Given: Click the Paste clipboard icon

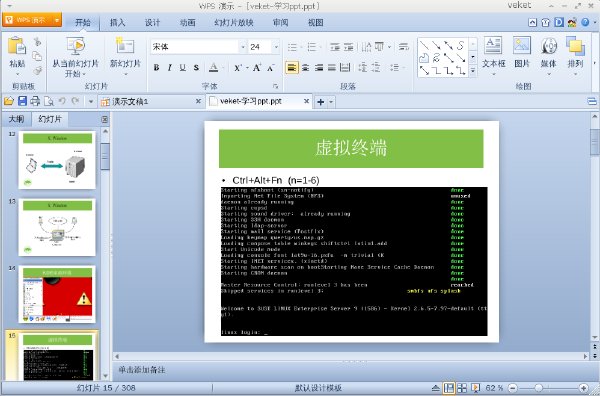Looking at the screenshot, I should point(17,46).
